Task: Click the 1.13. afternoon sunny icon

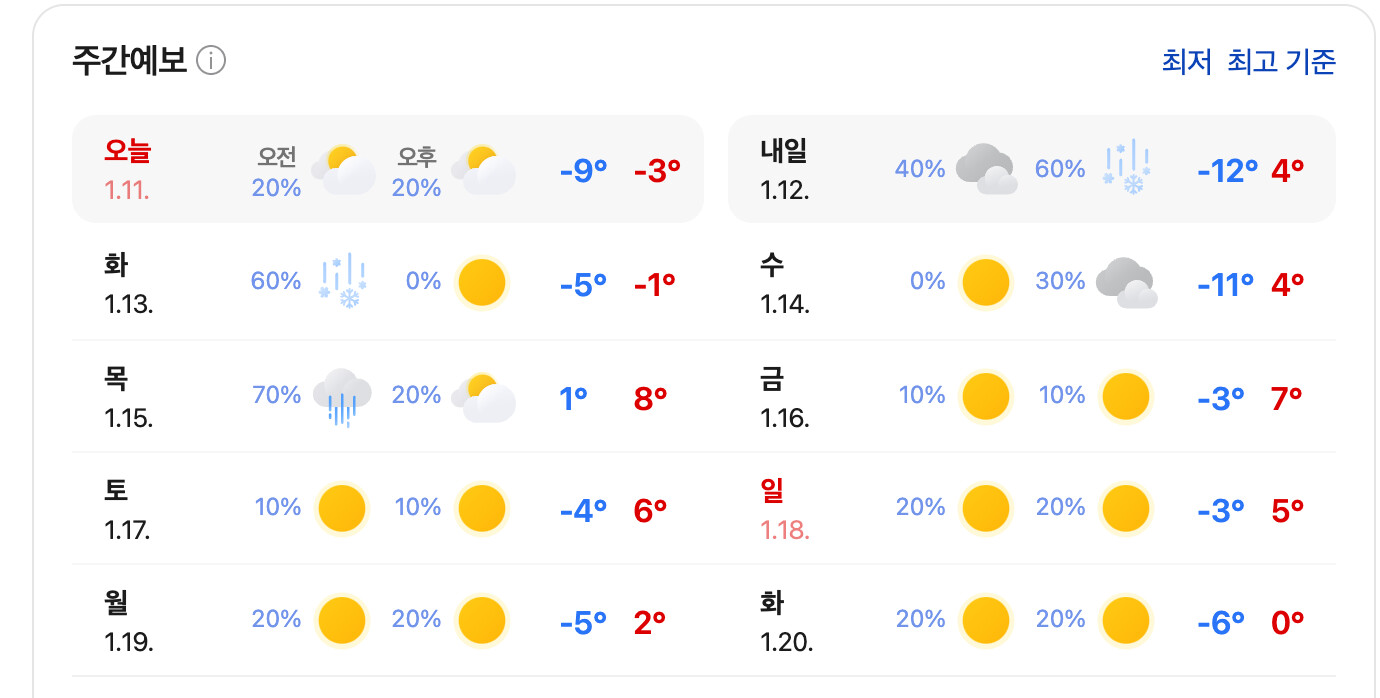Action: pos(482,282)
